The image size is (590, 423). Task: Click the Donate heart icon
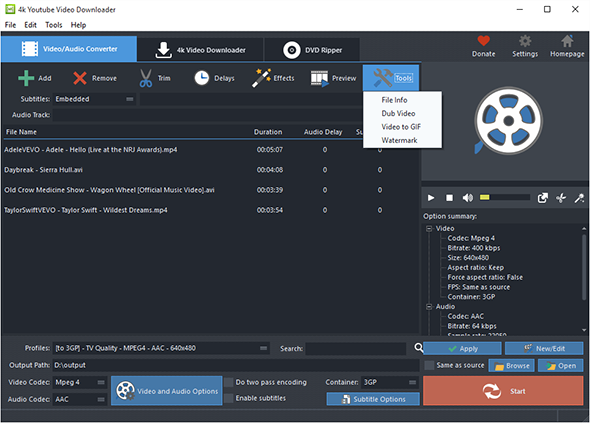[484, 46]
